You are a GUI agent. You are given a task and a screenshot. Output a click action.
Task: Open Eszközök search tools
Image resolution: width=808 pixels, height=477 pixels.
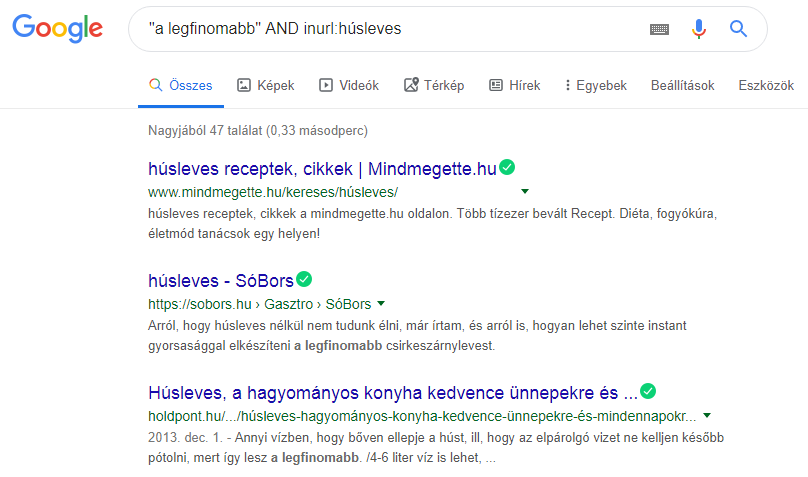(x=766, y=86)
